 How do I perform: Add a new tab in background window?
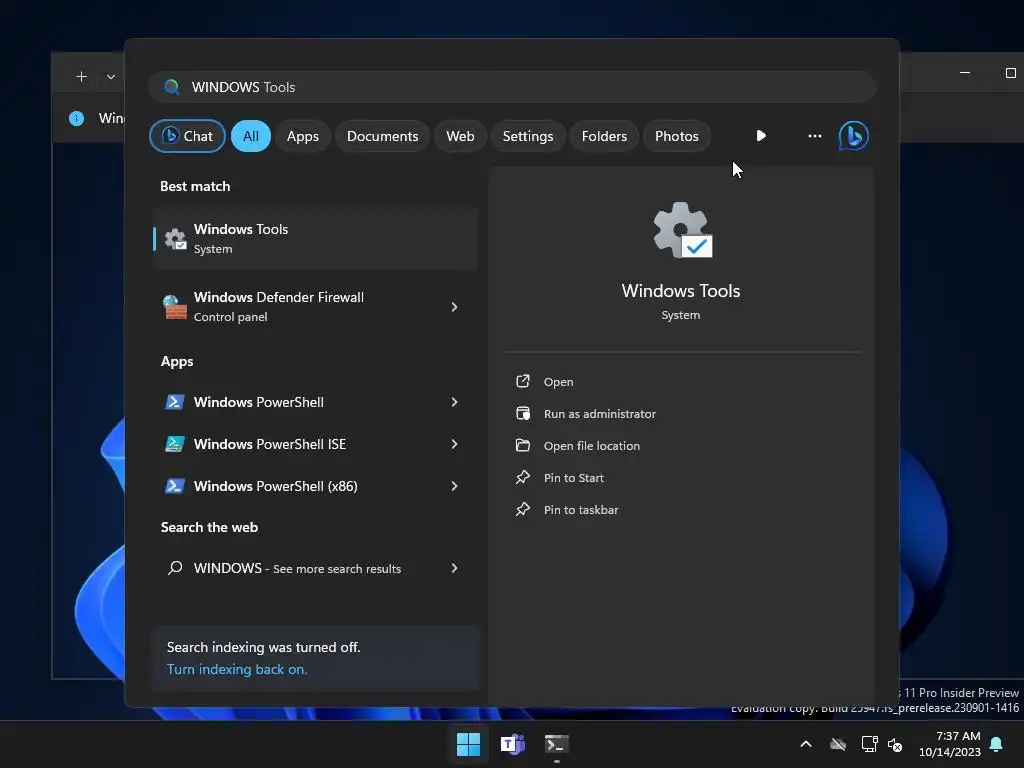tap(82, 76)
